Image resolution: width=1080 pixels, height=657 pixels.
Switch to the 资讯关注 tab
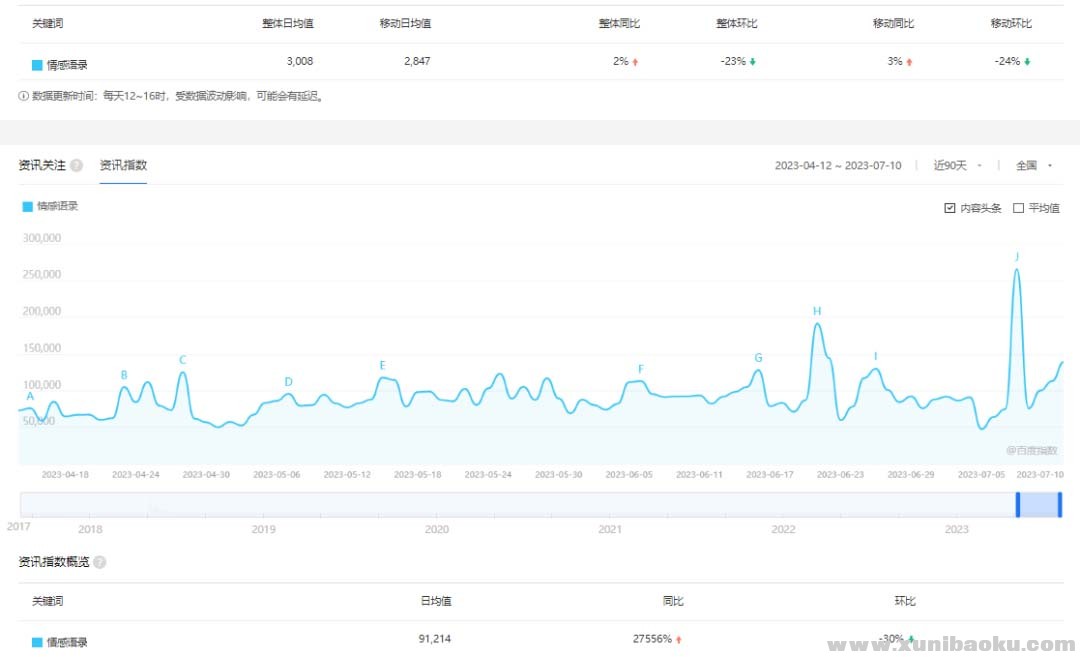point(42,166)
